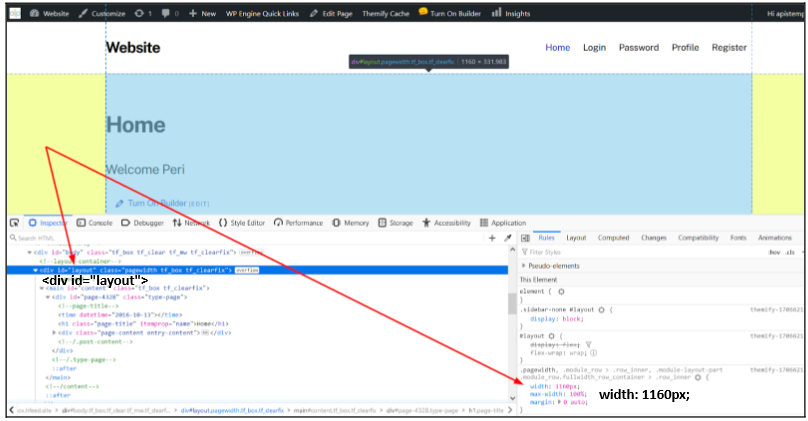Toggle the .cls class panel
808x421 pixels.
coord(790,252)
